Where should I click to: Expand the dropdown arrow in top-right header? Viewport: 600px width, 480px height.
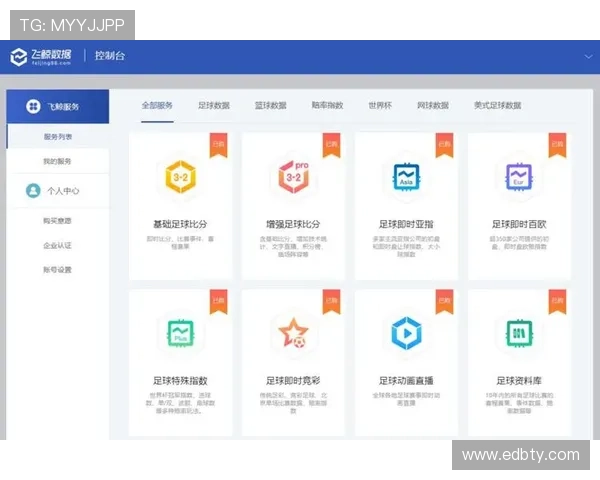pyautogui.click(x=588, y=57)
